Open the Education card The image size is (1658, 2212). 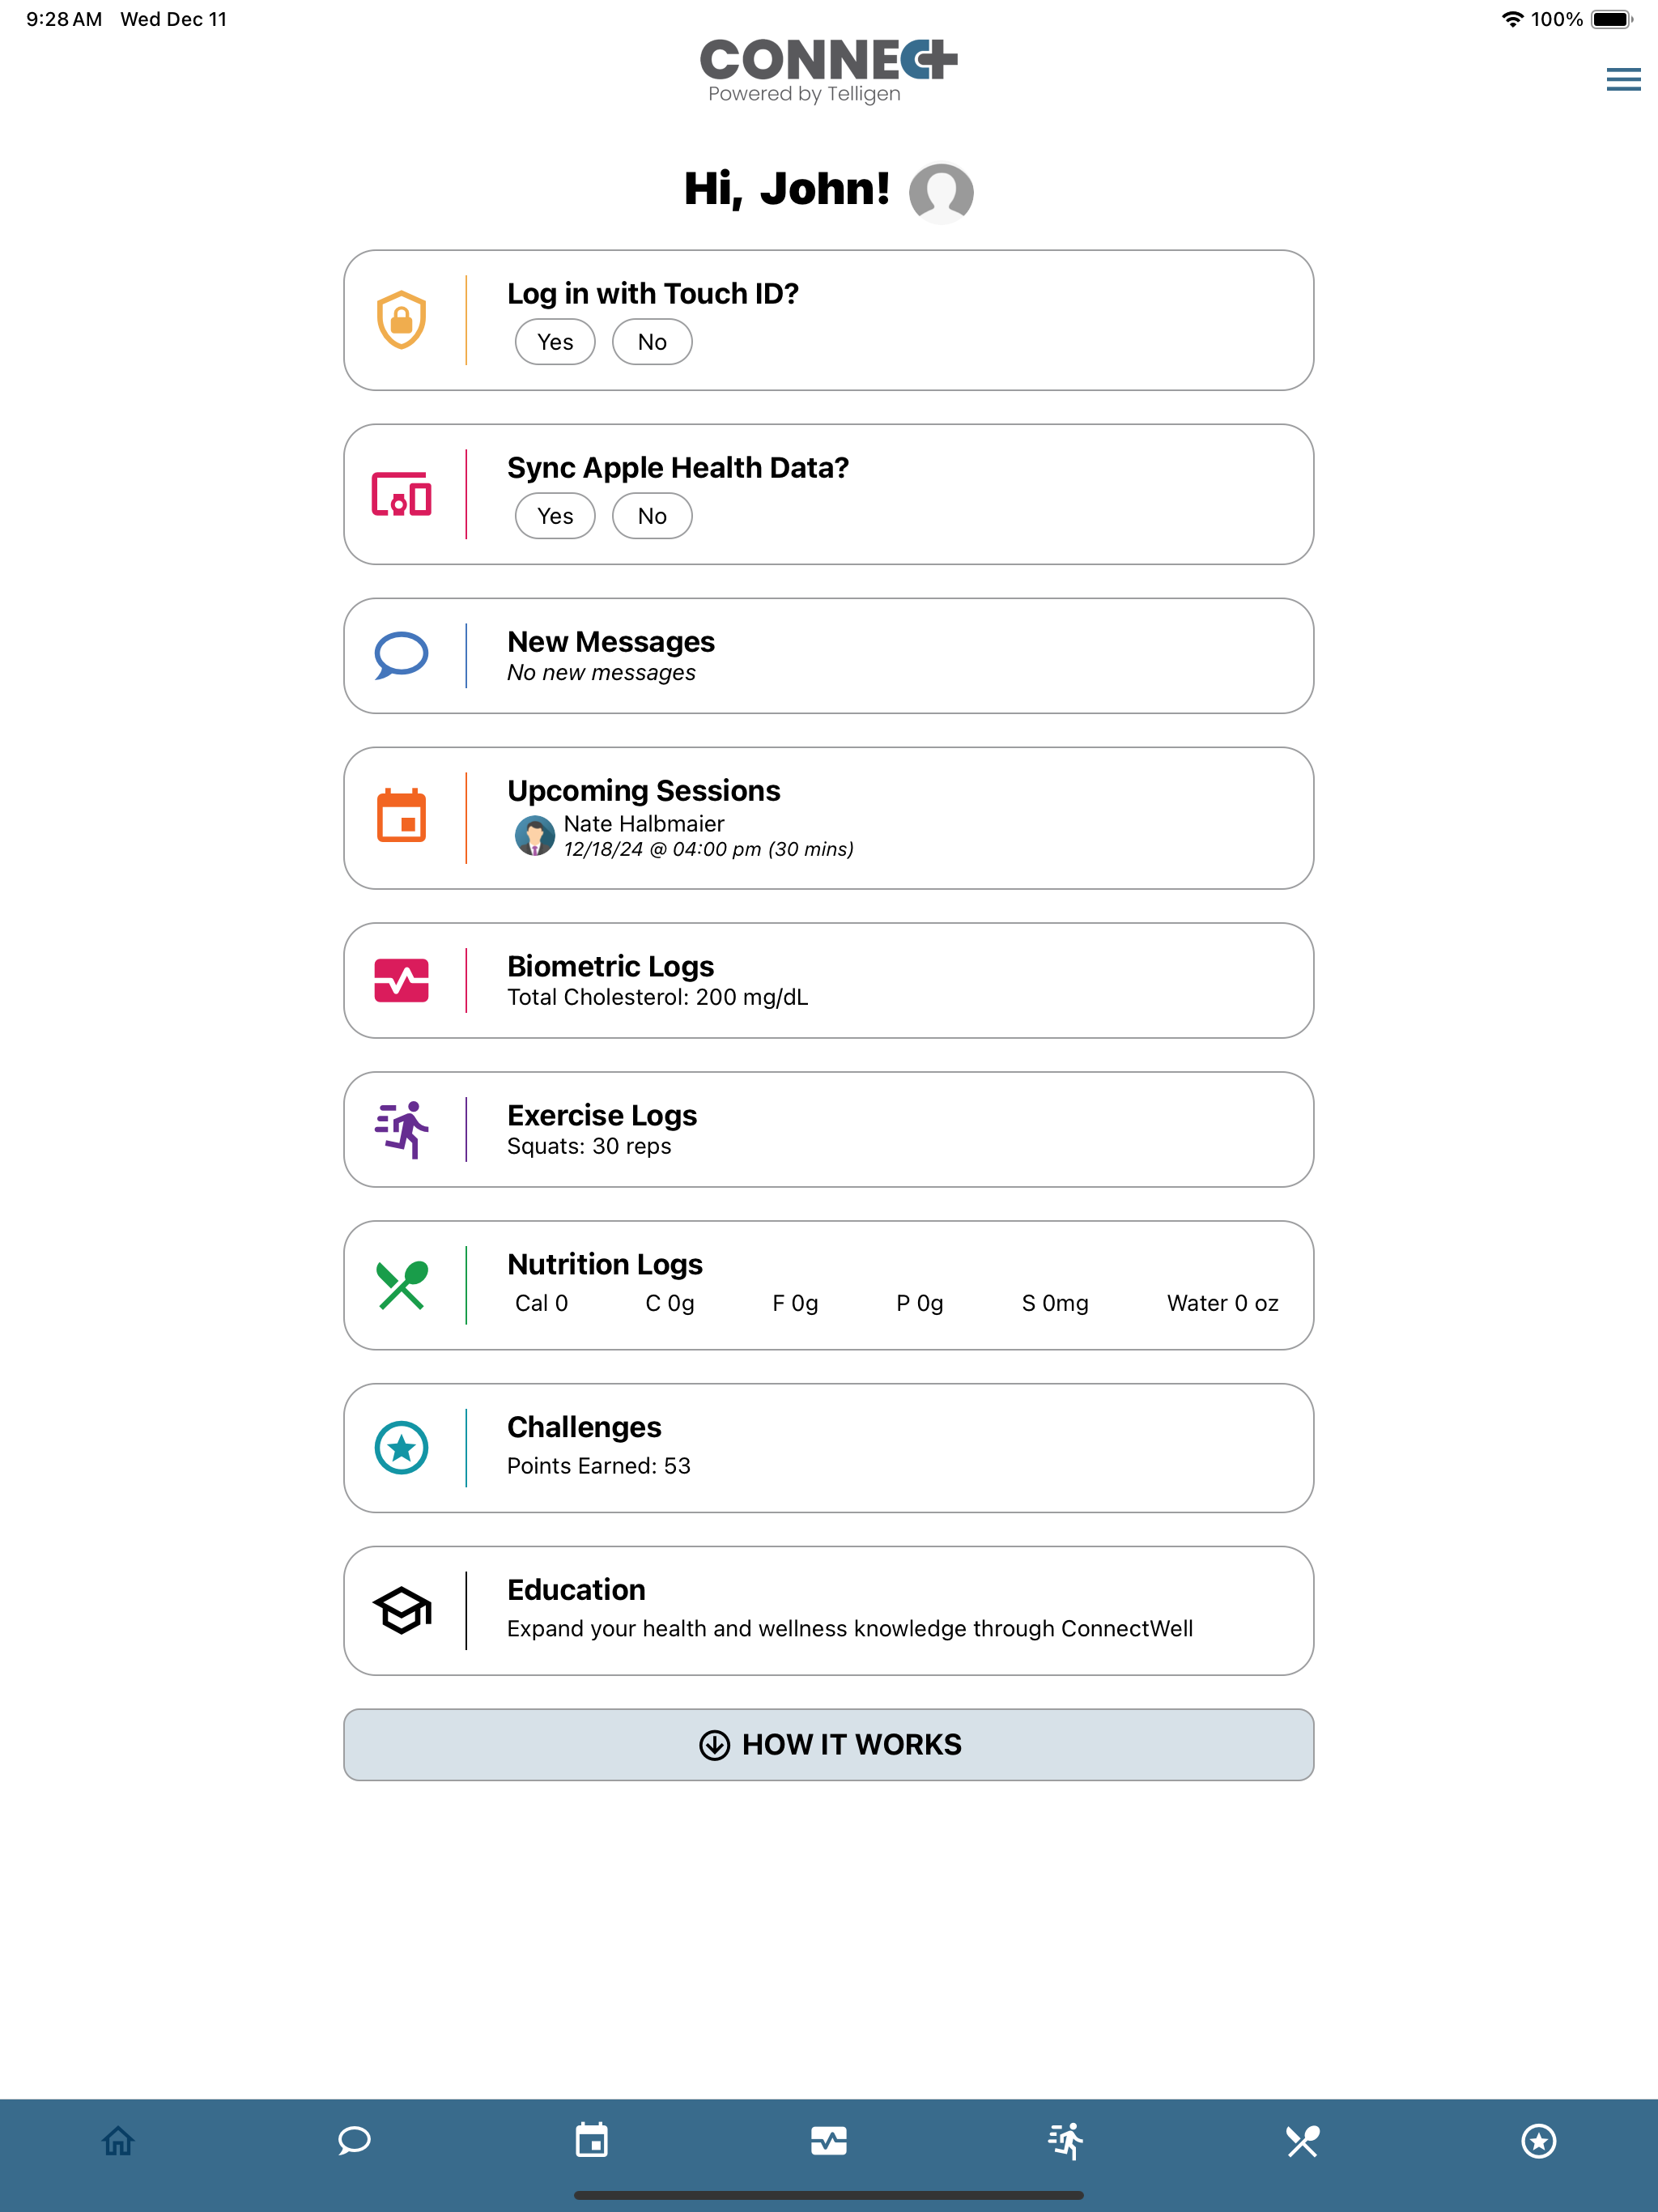pyautogui.click(x=829, y=1610)
